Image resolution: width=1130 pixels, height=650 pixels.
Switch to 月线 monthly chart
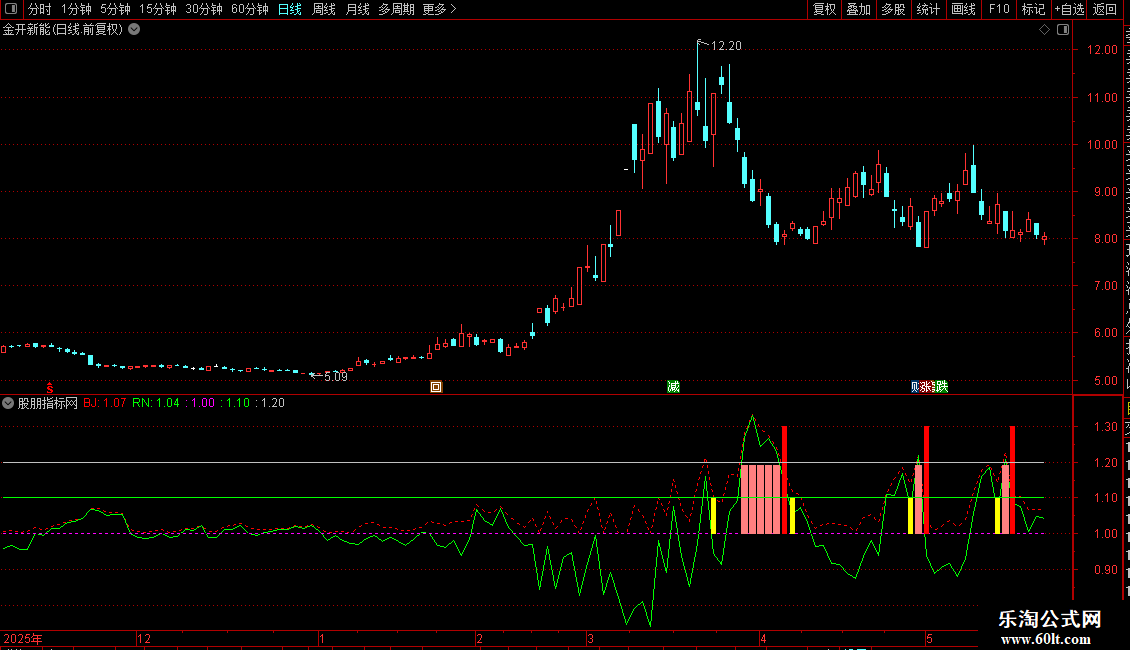(357, 9)
